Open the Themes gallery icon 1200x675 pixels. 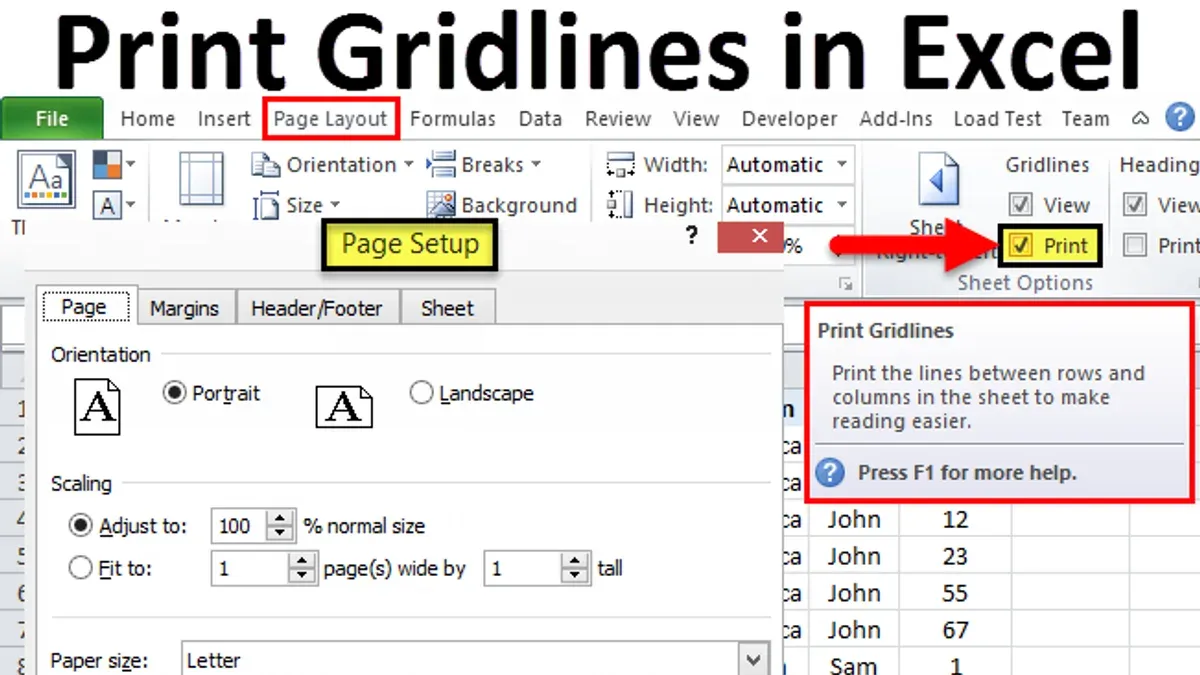[x=46, y=181]
